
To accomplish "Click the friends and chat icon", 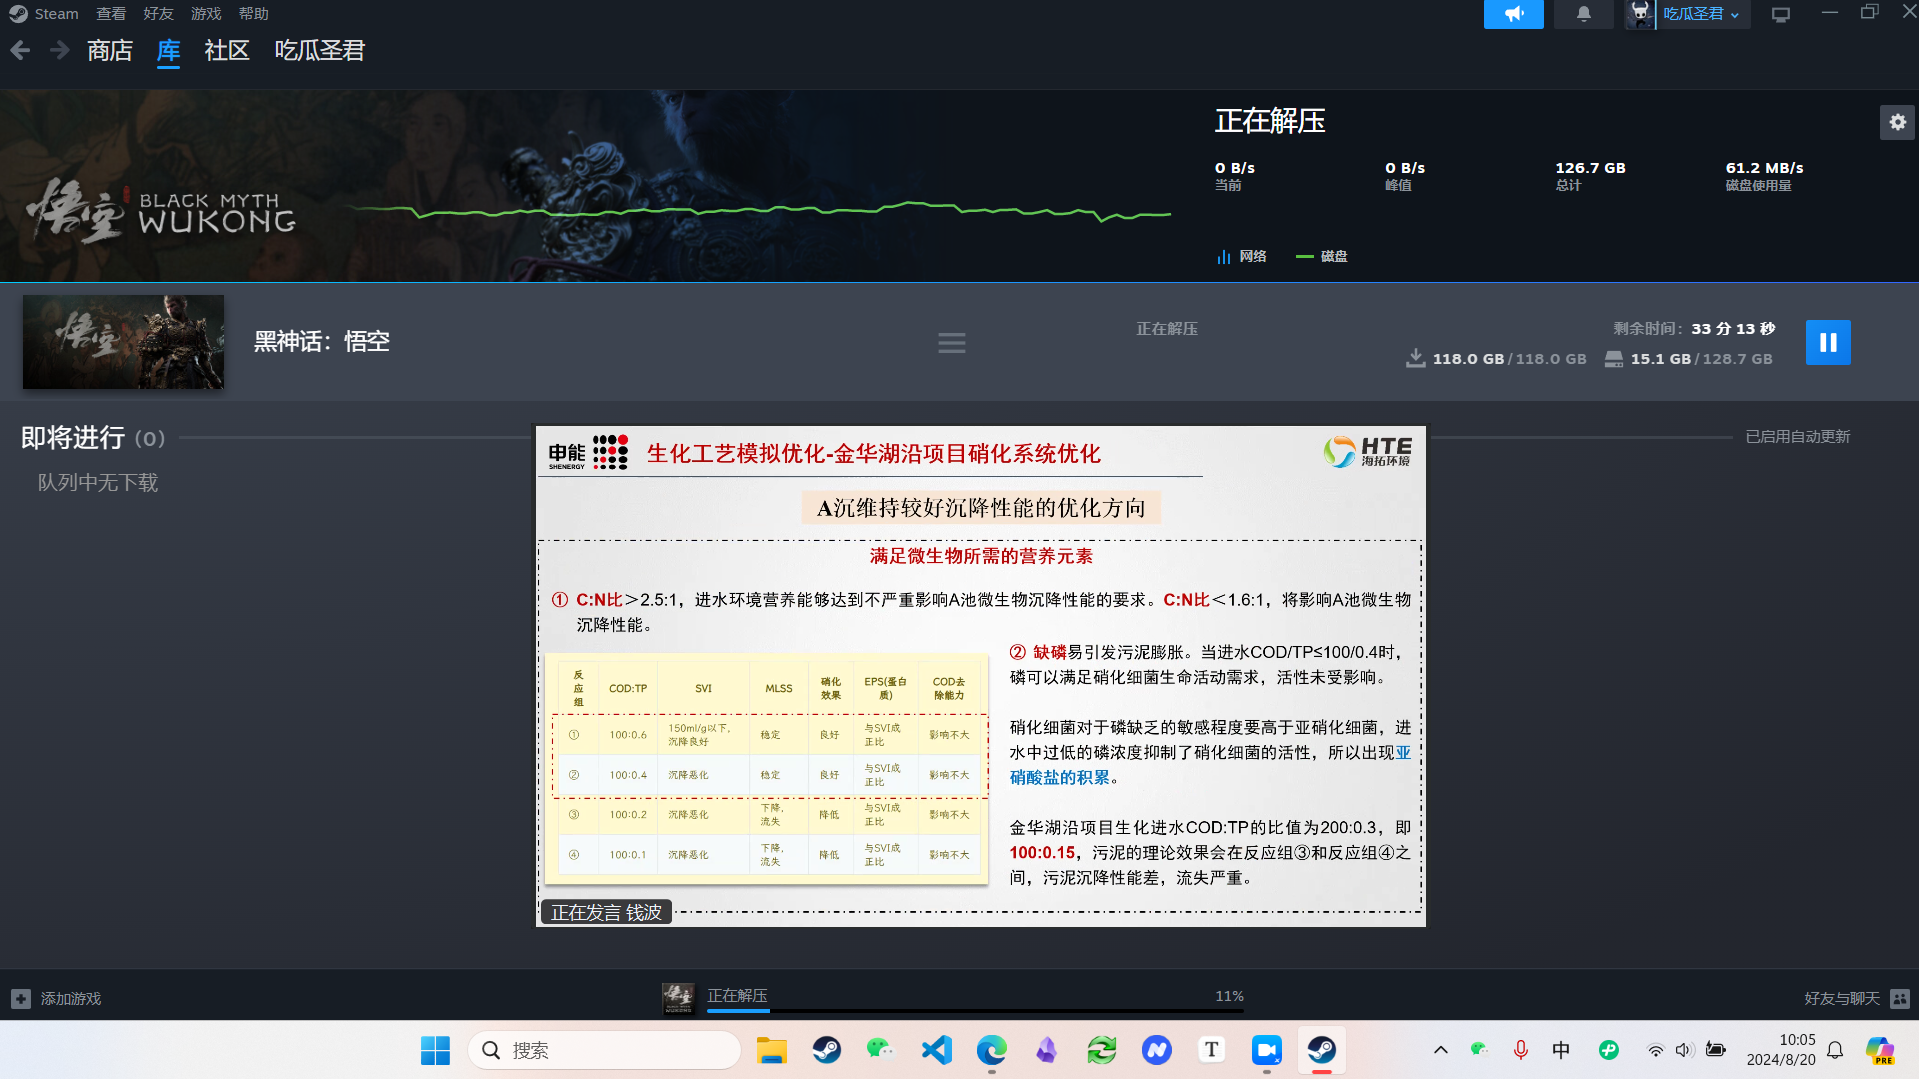I will [1900, 998].
